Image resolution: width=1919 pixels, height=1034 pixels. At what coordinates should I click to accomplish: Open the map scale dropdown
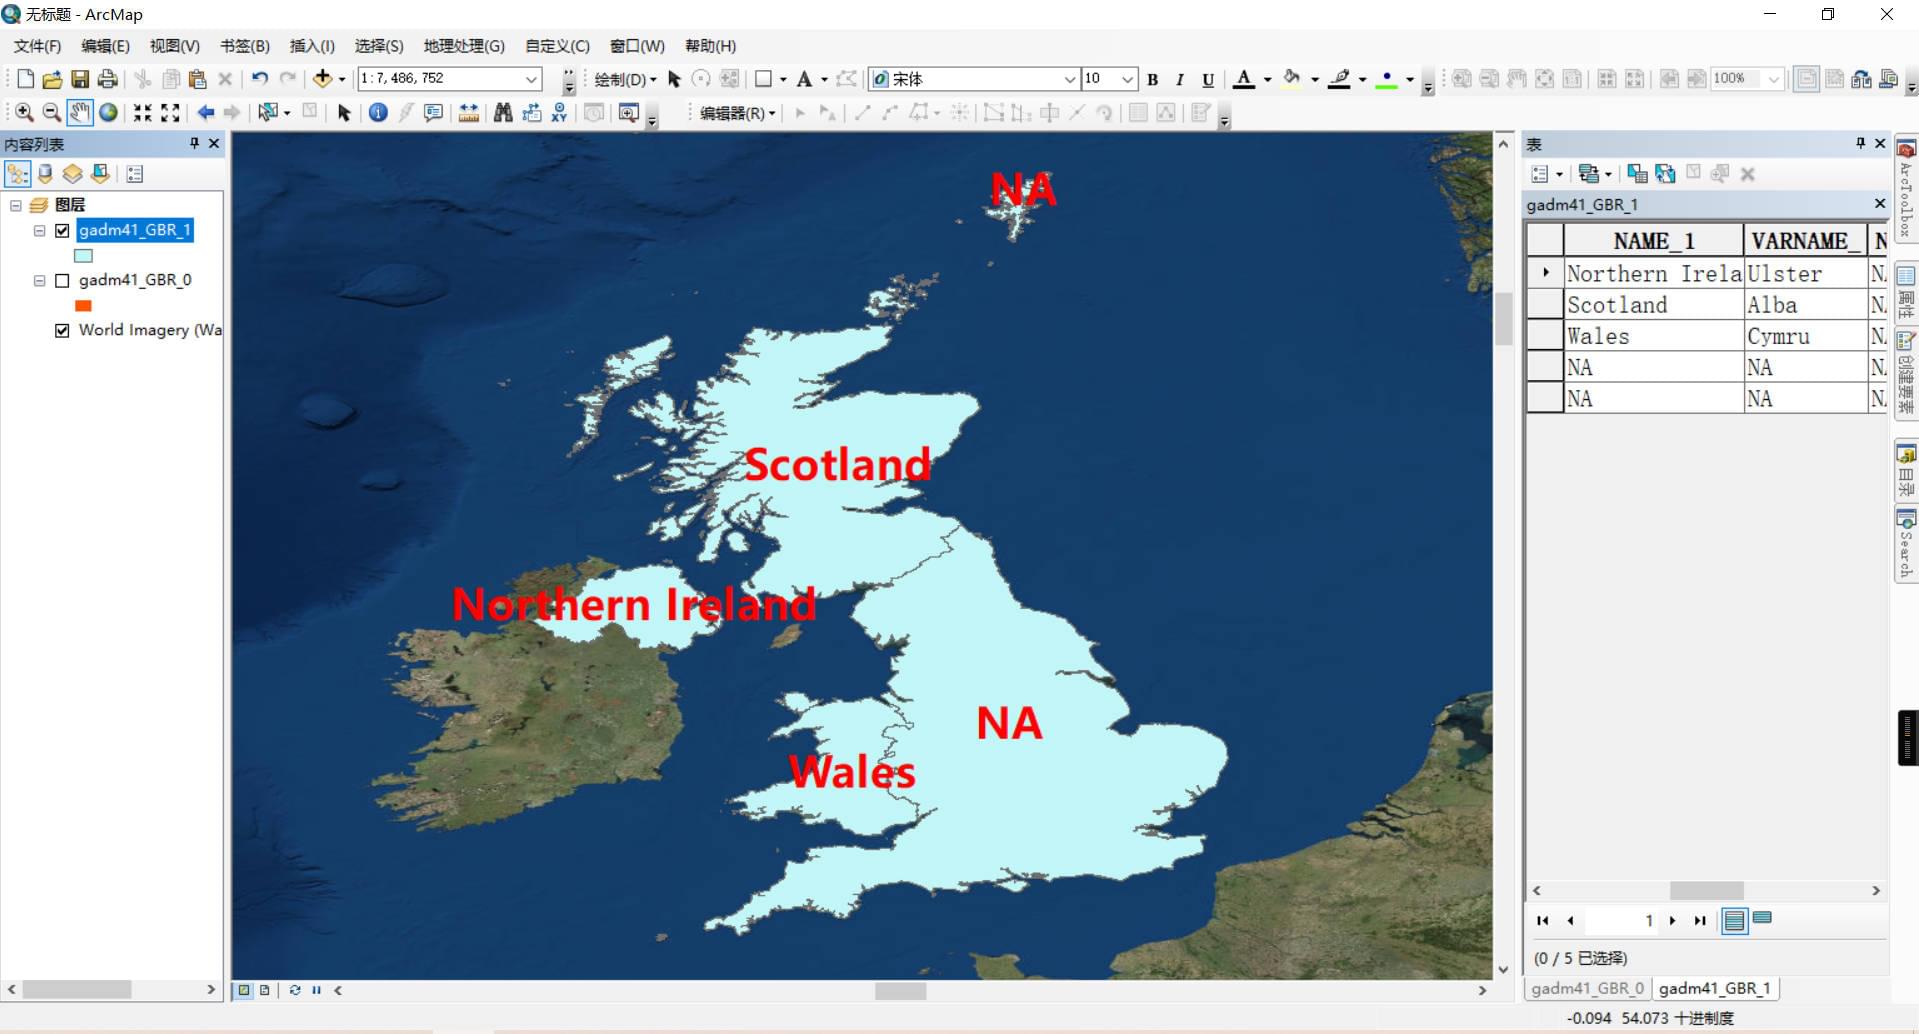pyautogui.click(x=532, y=79)
